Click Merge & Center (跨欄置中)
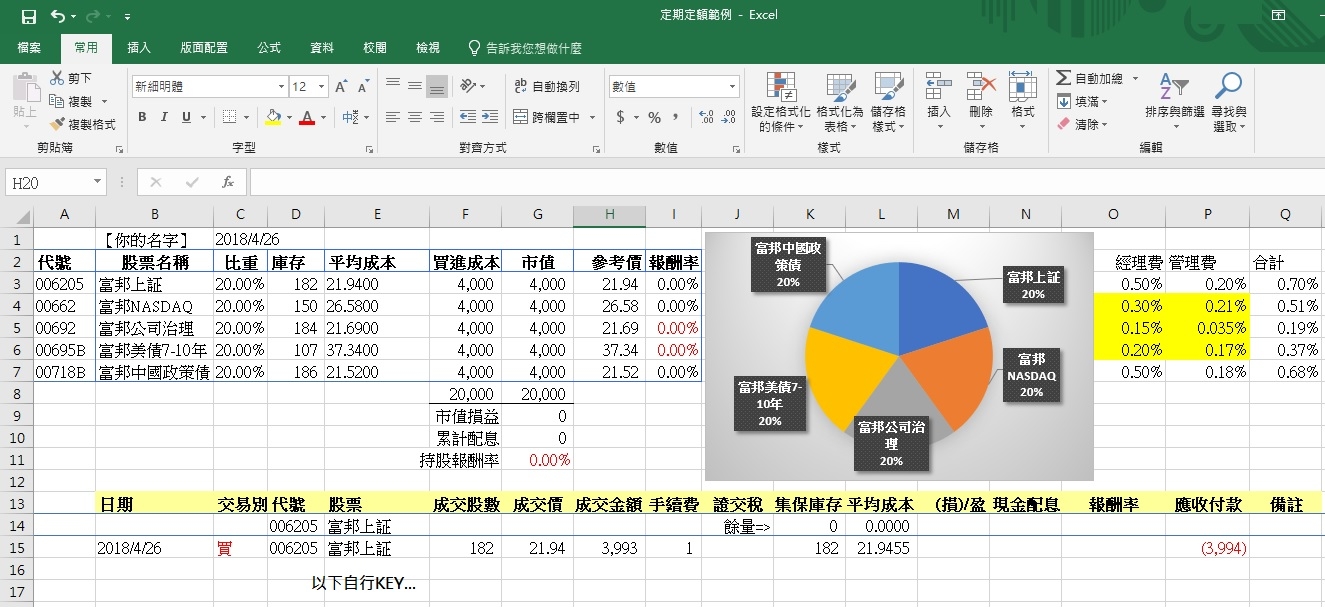This screenshot has height=607, width=1325. (547, 117)
